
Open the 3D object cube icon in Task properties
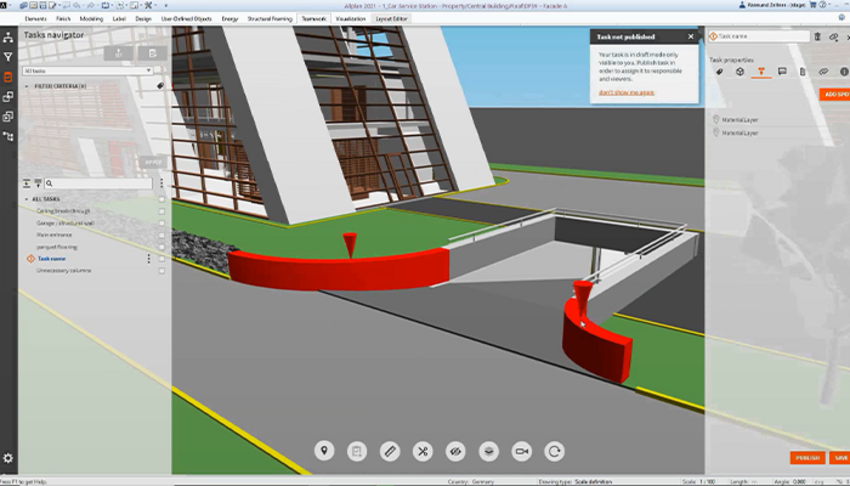tap(739, 72)
